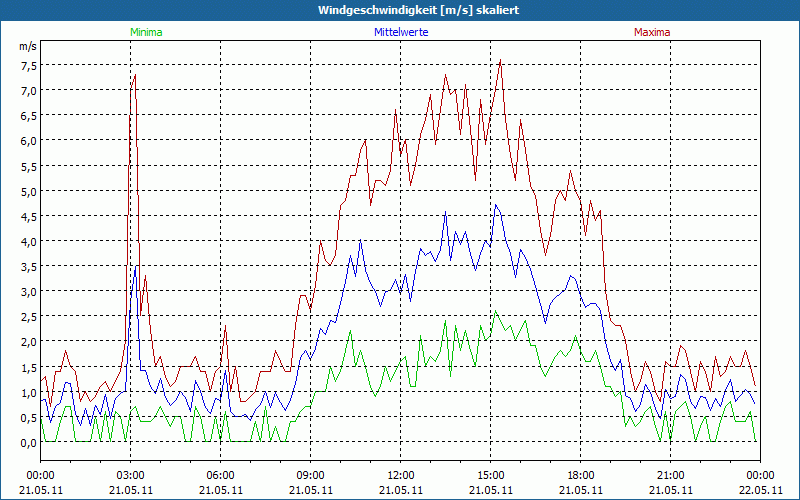Click the red Maxima legend label
Screen dimensions: 800x500
pos(652,32)
